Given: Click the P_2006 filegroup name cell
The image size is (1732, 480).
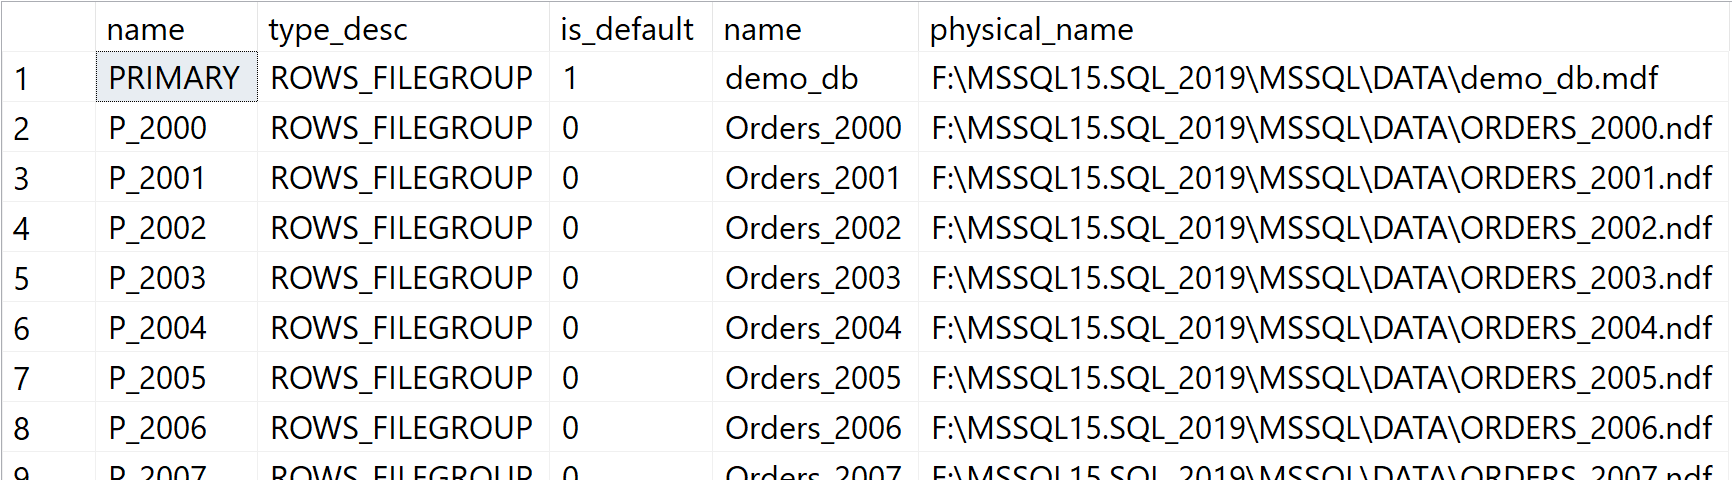Looking at the screenshot, I should 176,427.
